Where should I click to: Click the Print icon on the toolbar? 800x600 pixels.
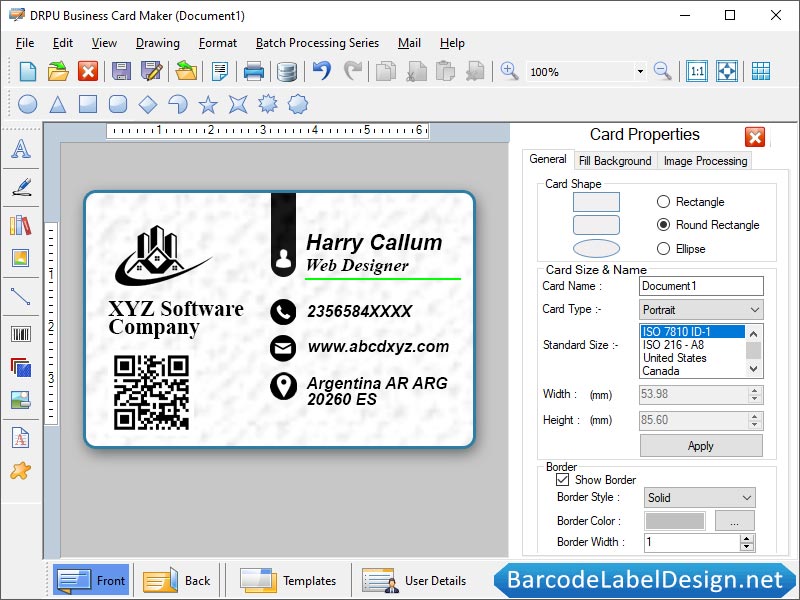coord(254,71)
